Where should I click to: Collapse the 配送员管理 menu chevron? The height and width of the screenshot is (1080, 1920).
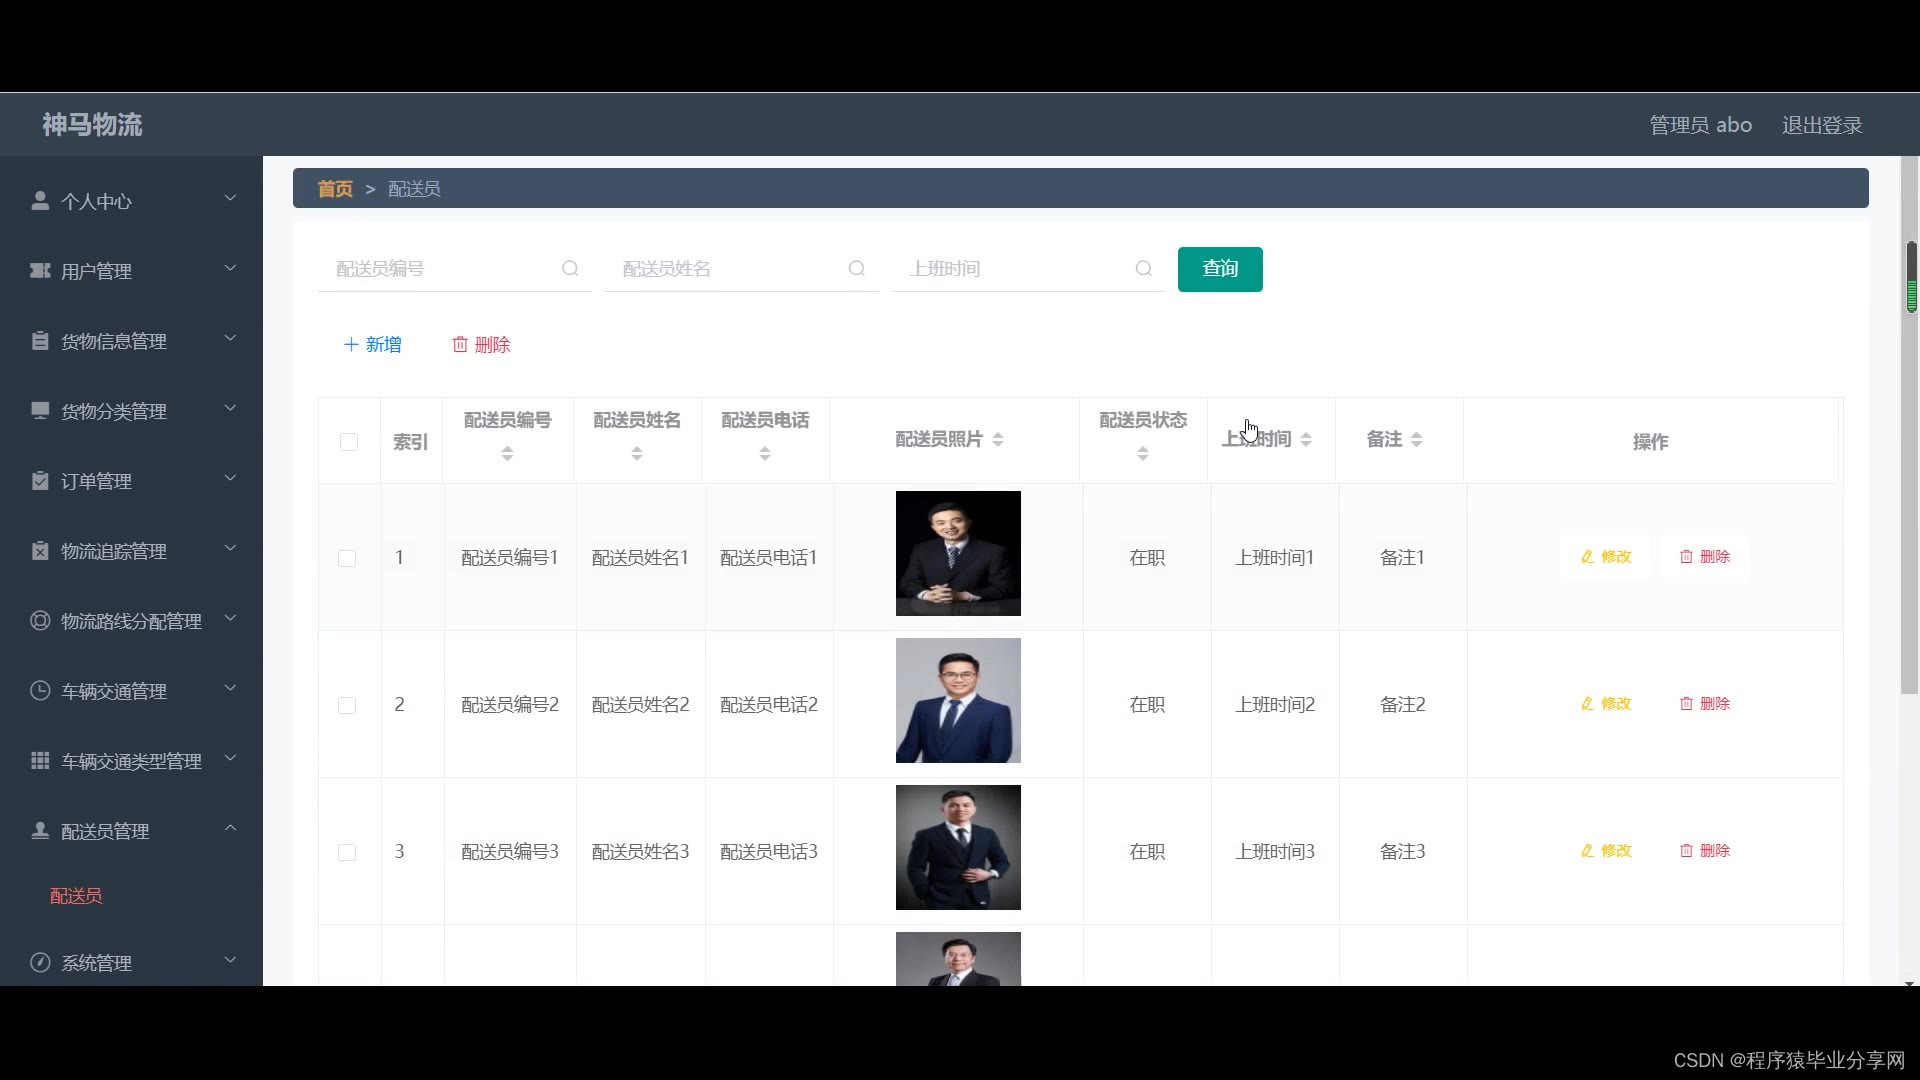230,829
